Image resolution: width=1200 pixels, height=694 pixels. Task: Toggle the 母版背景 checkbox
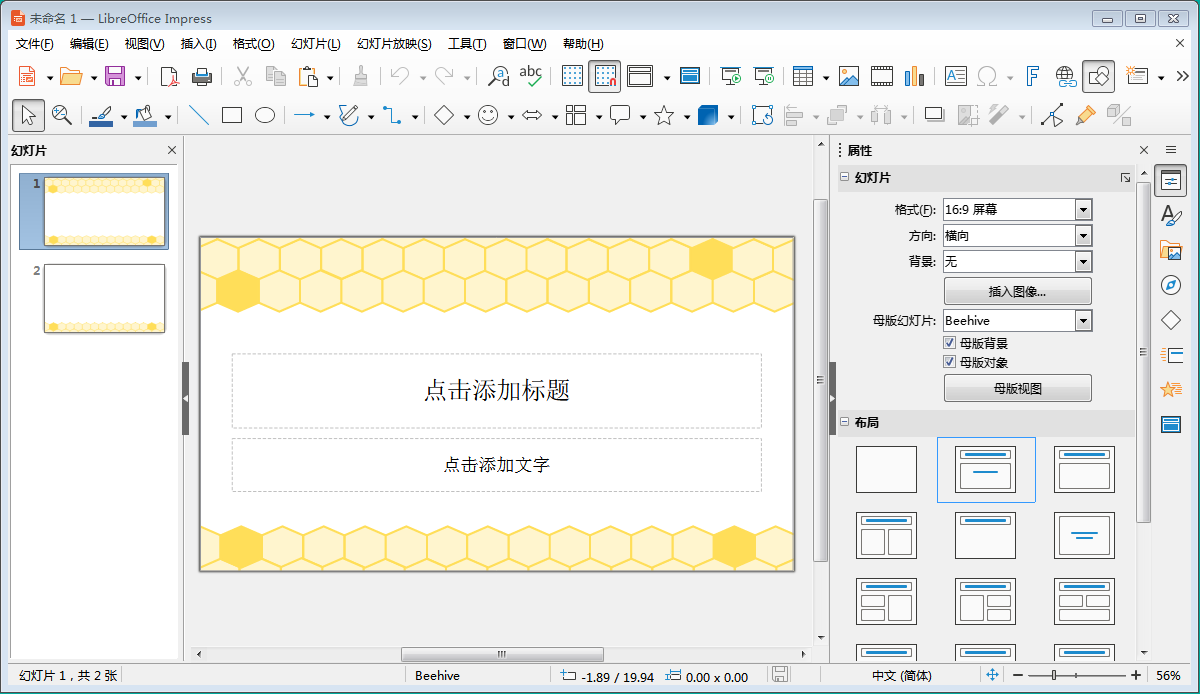pos(950,343)
